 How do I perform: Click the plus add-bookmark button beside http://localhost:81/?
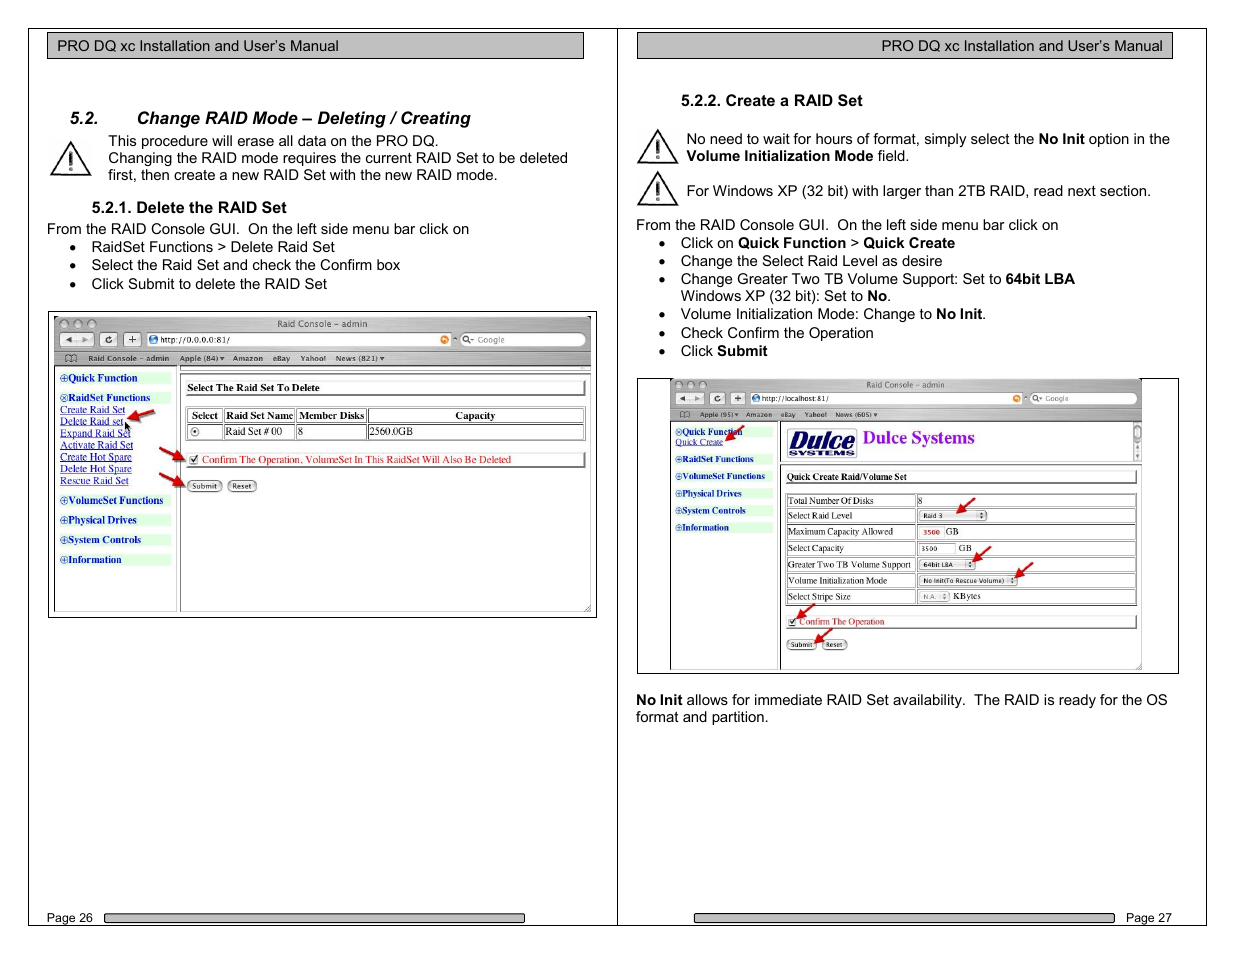coord(738,399)
